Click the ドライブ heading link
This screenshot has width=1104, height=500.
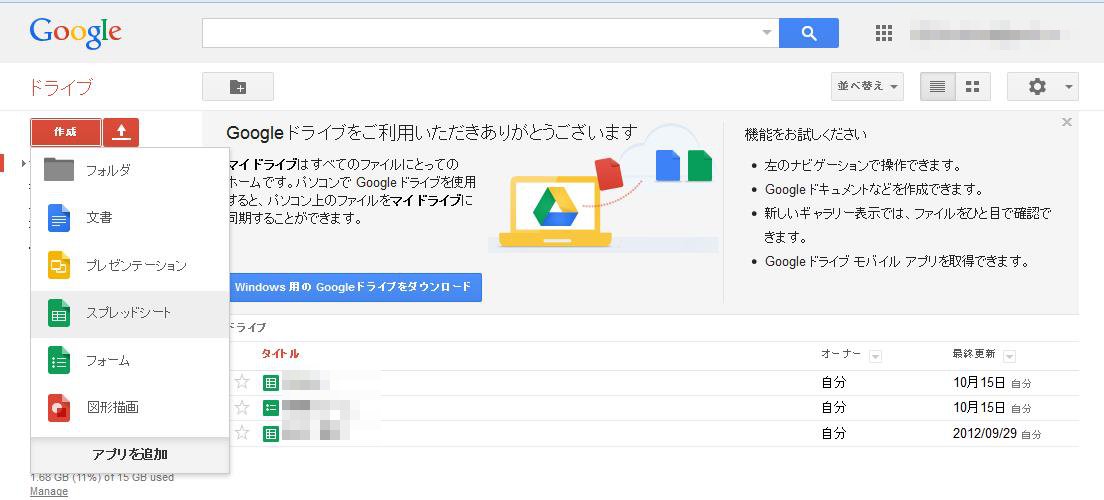[x=60, y=87]
